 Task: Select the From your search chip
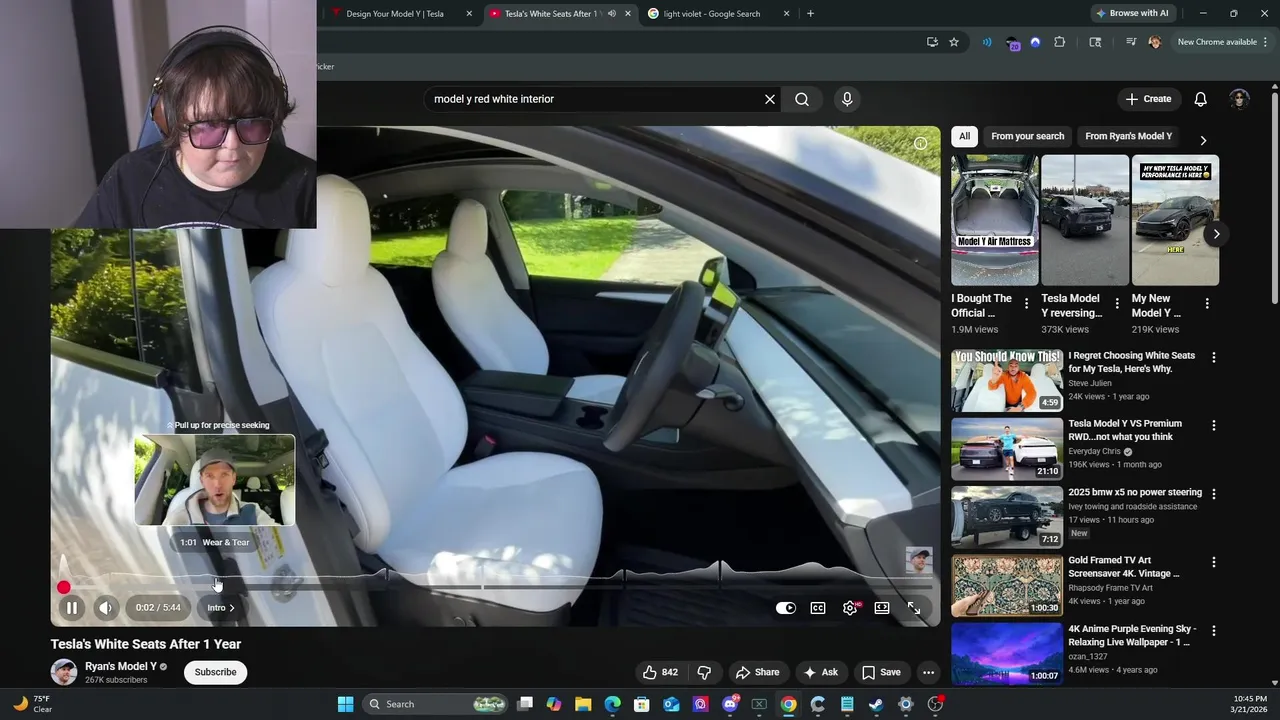click(x=1027, y=136)
